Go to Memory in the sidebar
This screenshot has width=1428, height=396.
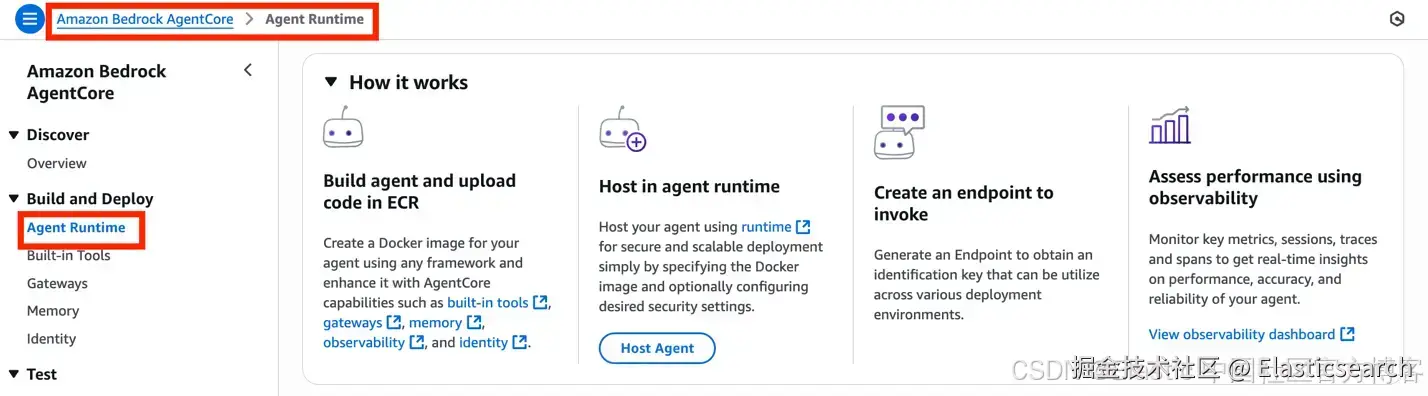53,311
